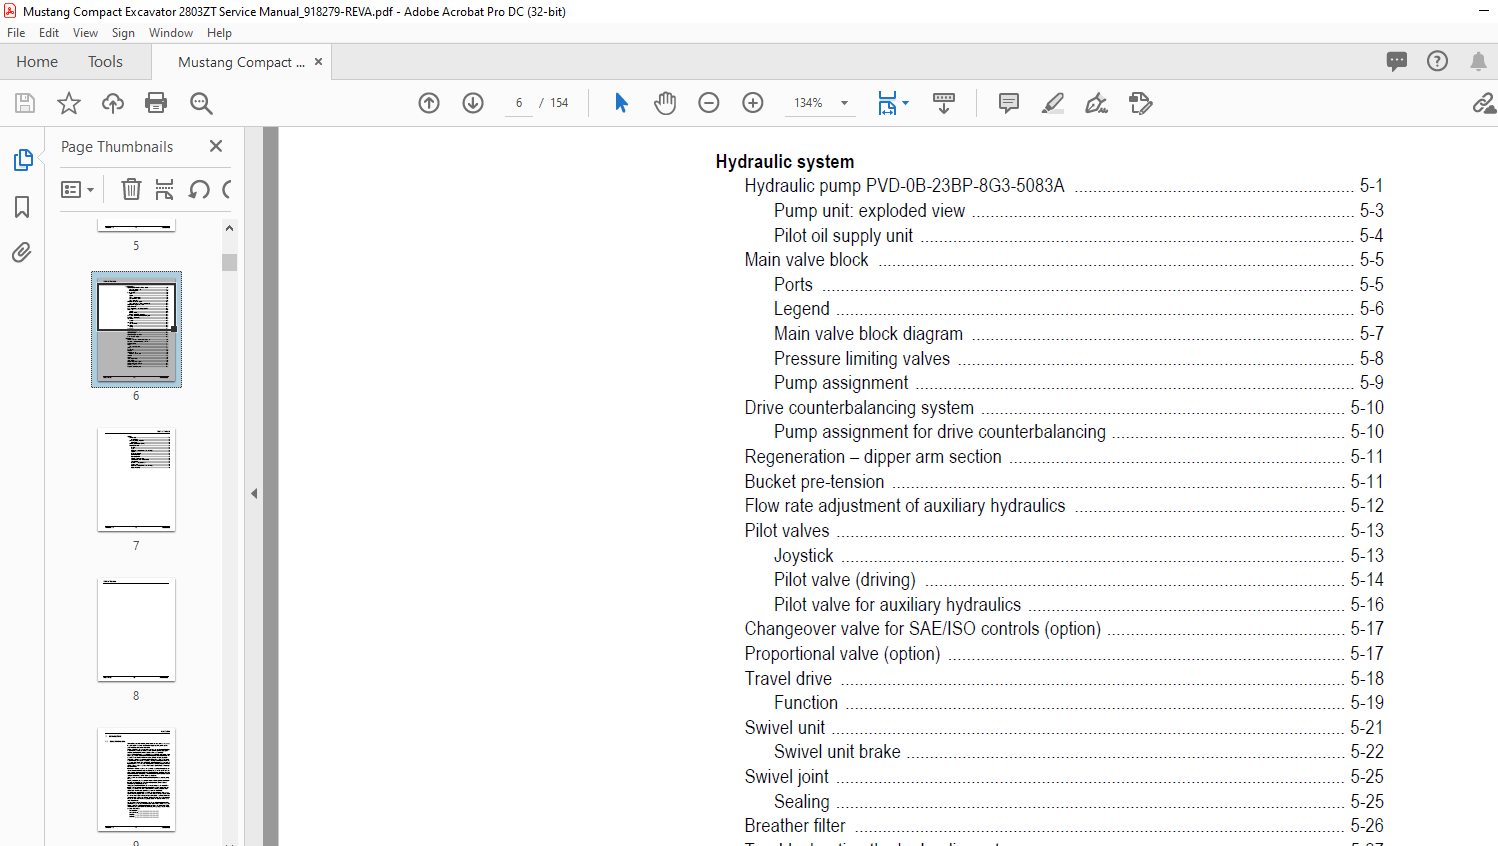Click 'Proportional valve (option)' entry
The height and width of the screenshot is (846, 1498).
point(842,653)
